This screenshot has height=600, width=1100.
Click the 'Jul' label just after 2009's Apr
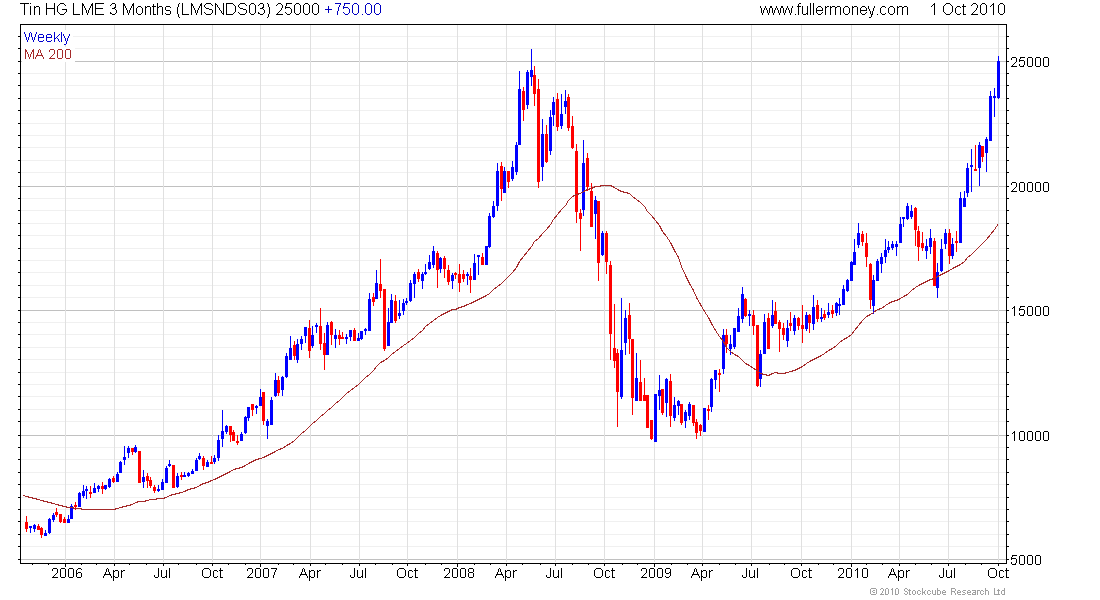pyautogui.click(x=750, y=573)
